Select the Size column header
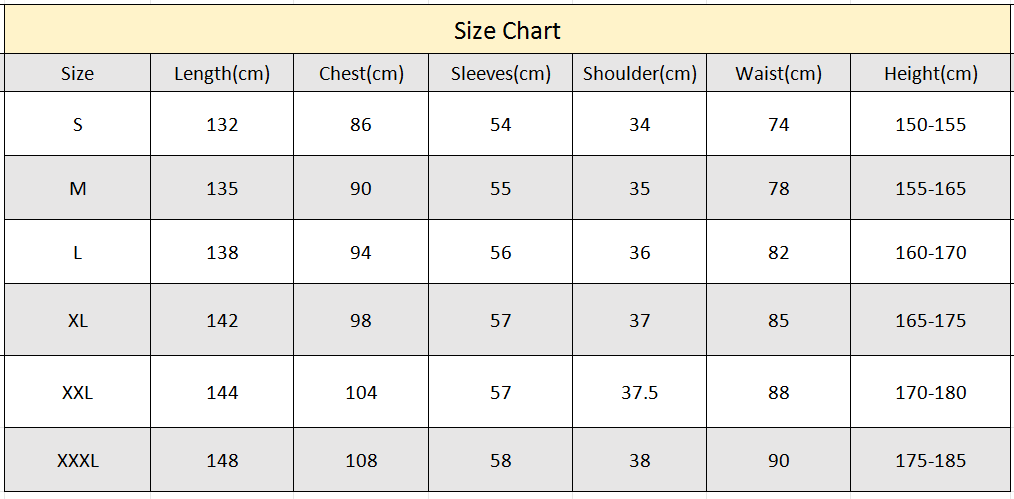Image resolution: width=1014 pixels, height=499 pixels. (78, 73)
